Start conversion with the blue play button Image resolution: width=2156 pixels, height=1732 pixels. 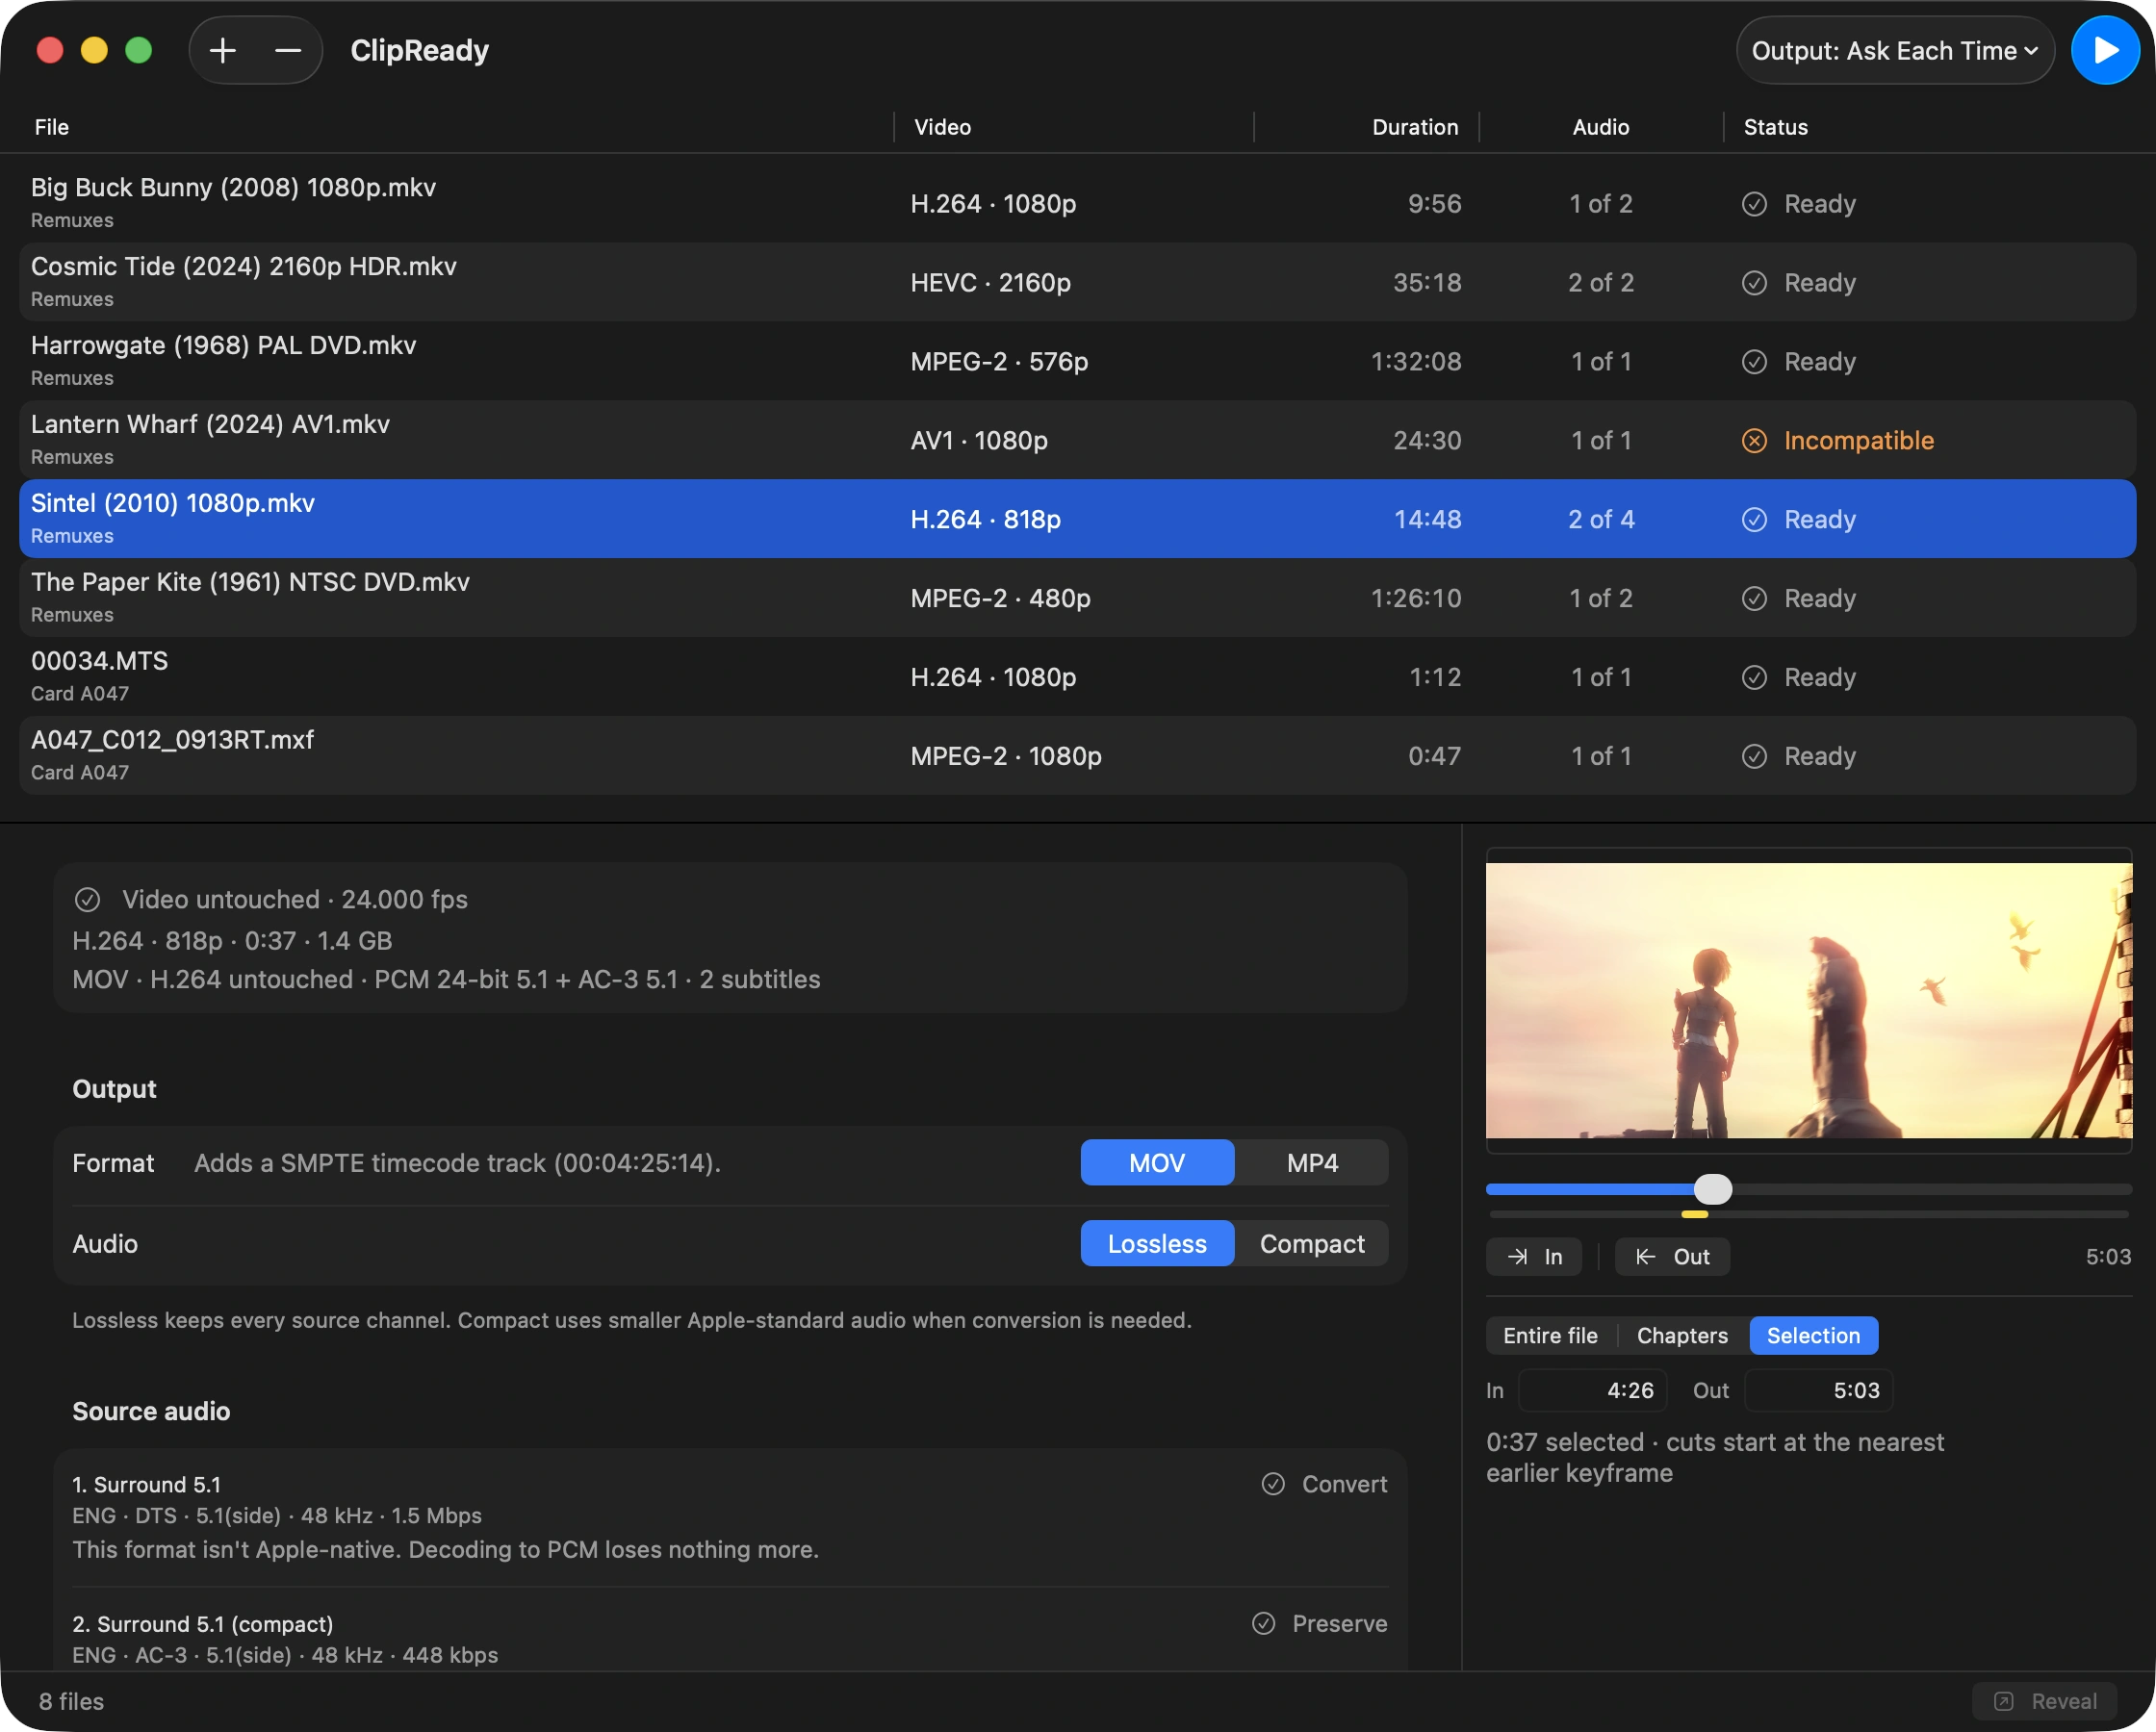click(x=2105, y=50)
